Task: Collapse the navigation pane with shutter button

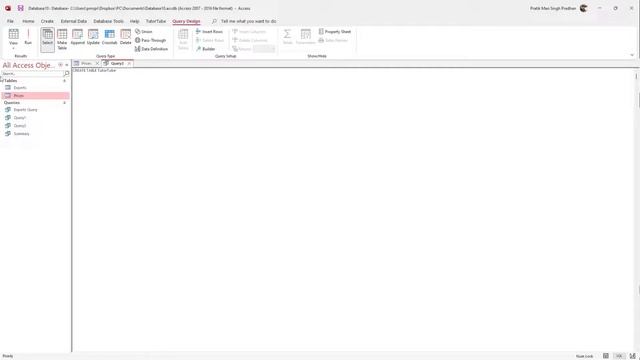Action: (67, 65)
